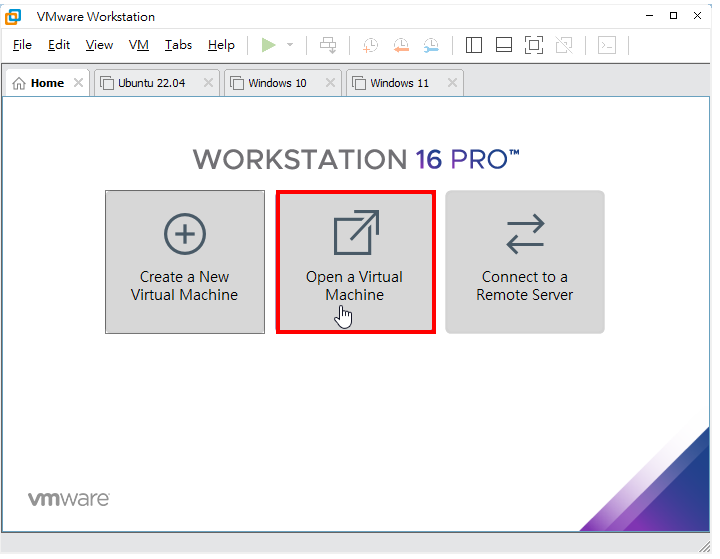The height and width of the screenshot is (559, 720).
Task: Click Create a New Virtual Machine label
Action: tap(185, 286)
